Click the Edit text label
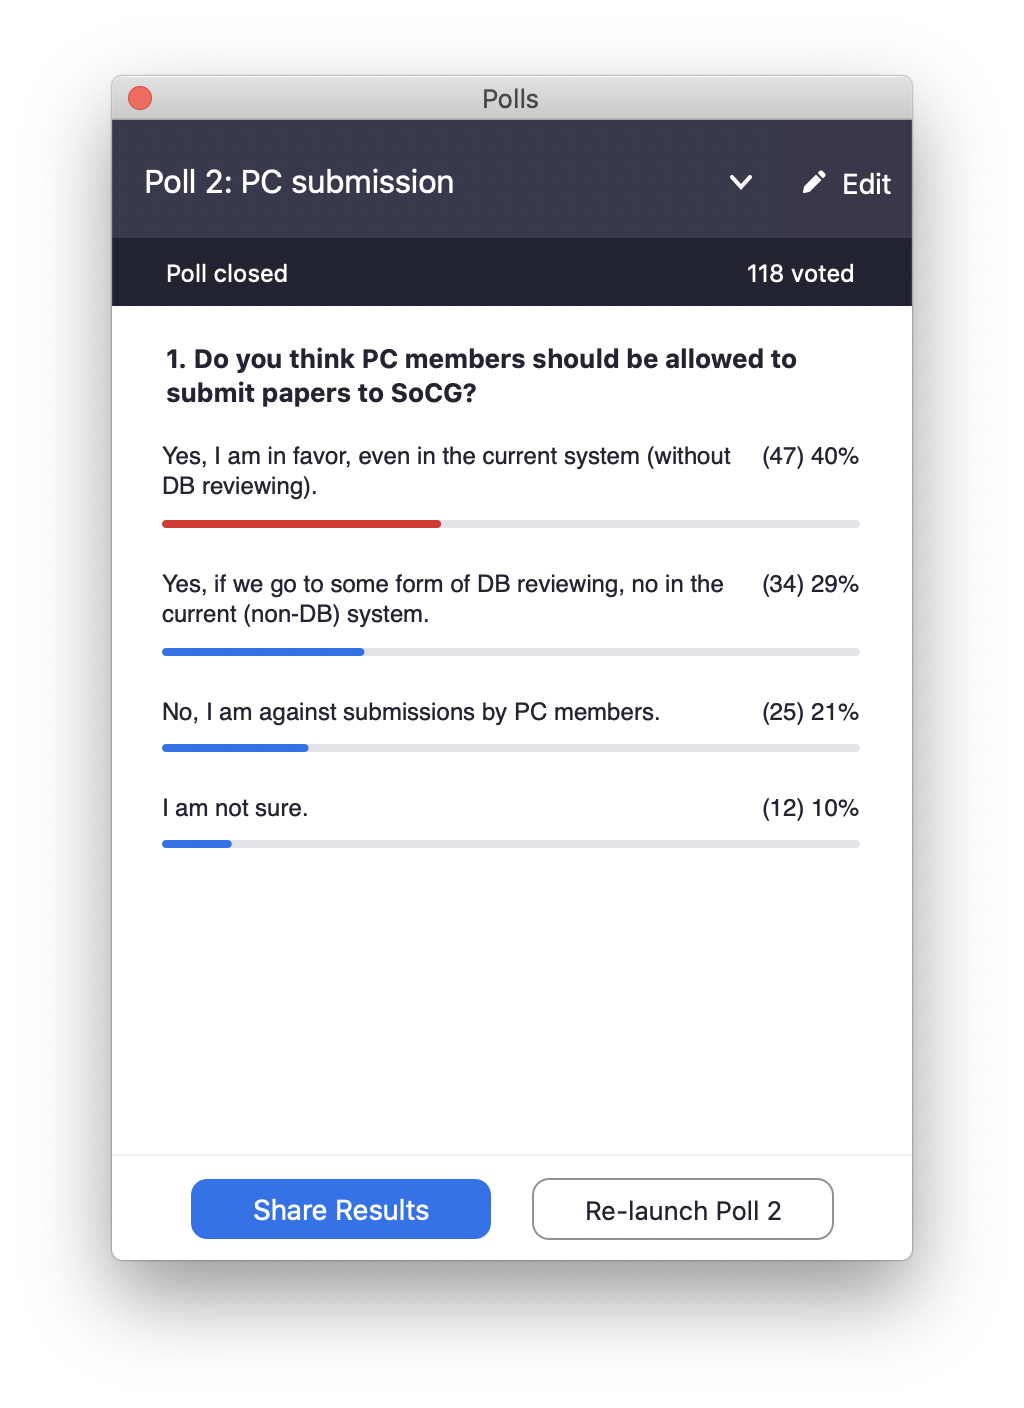The height and width of the screenshot is (1408, 1024). pos(866,184)
